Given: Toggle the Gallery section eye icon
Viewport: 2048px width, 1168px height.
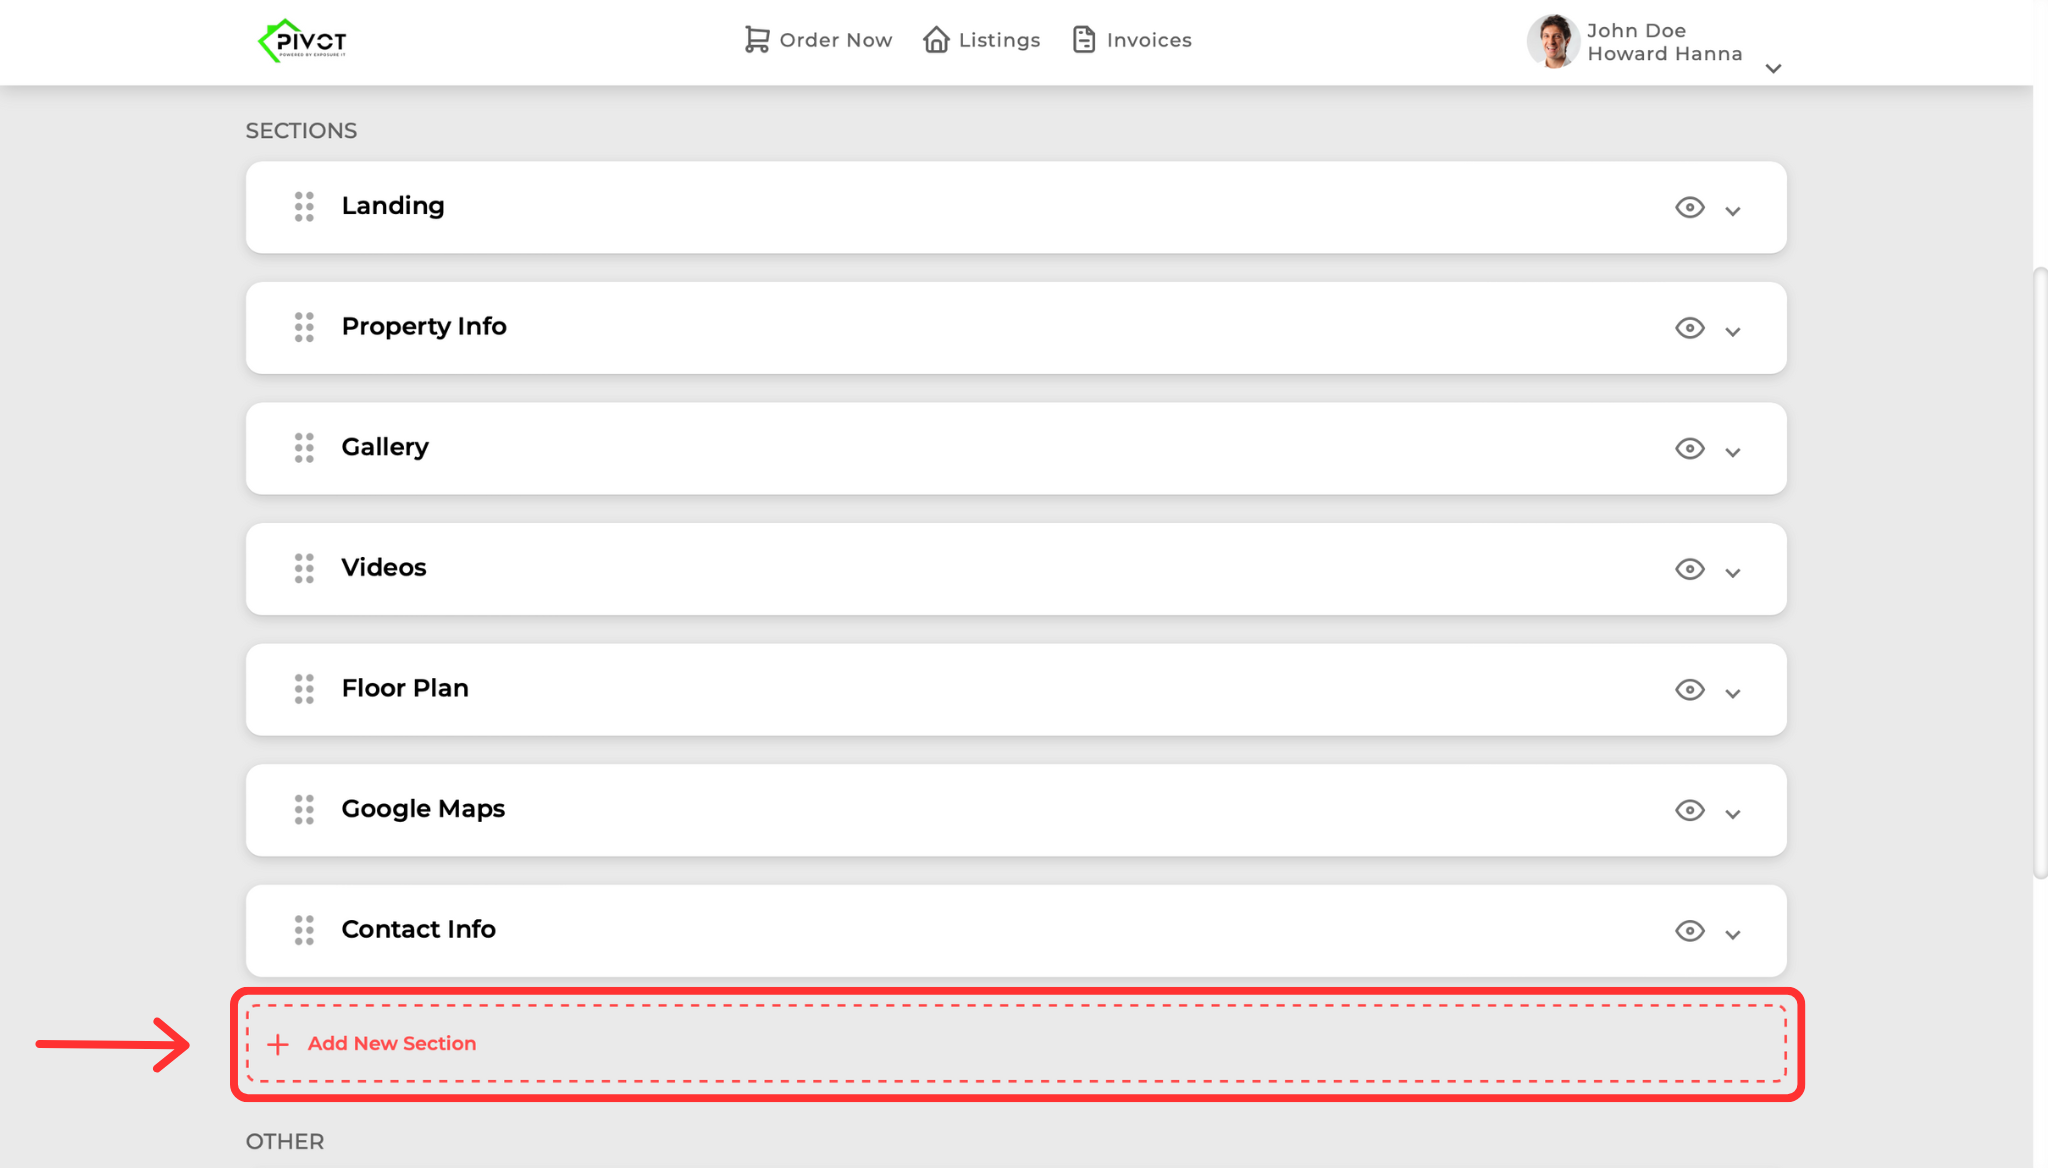Looking at the screenshot, I should point(1689,449).
